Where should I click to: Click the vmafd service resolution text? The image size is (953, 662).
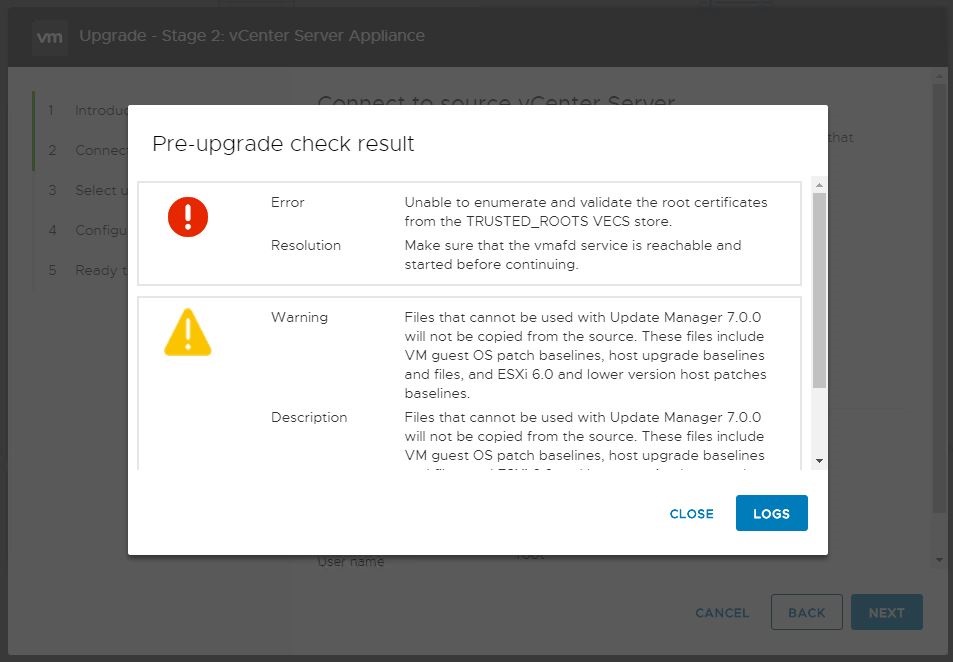point(573,255)
